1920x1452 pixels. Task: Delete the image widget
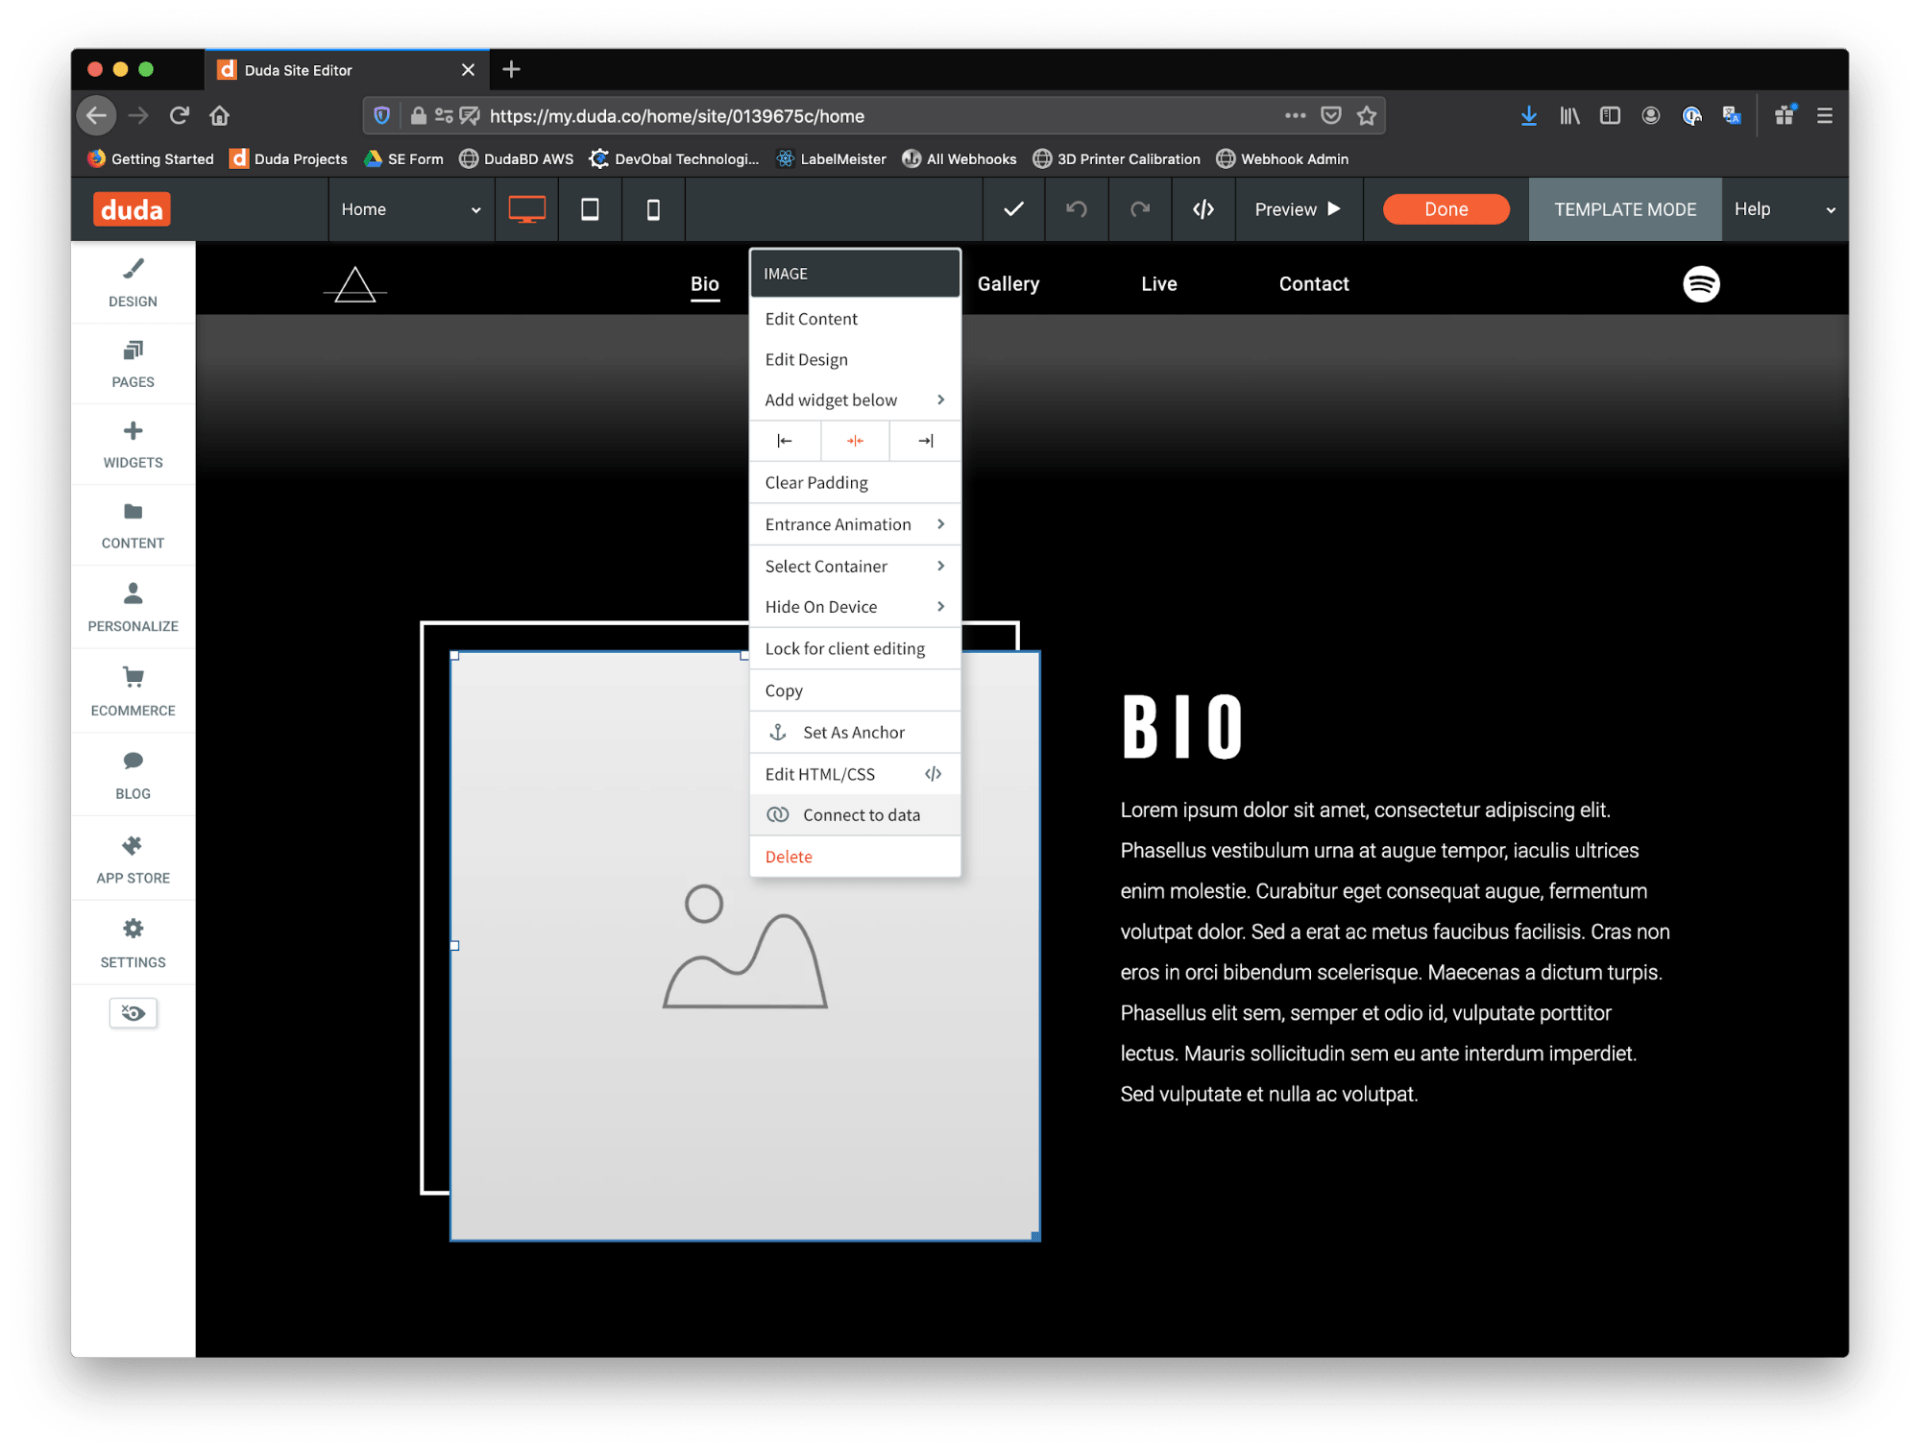[x=854, y=857]
